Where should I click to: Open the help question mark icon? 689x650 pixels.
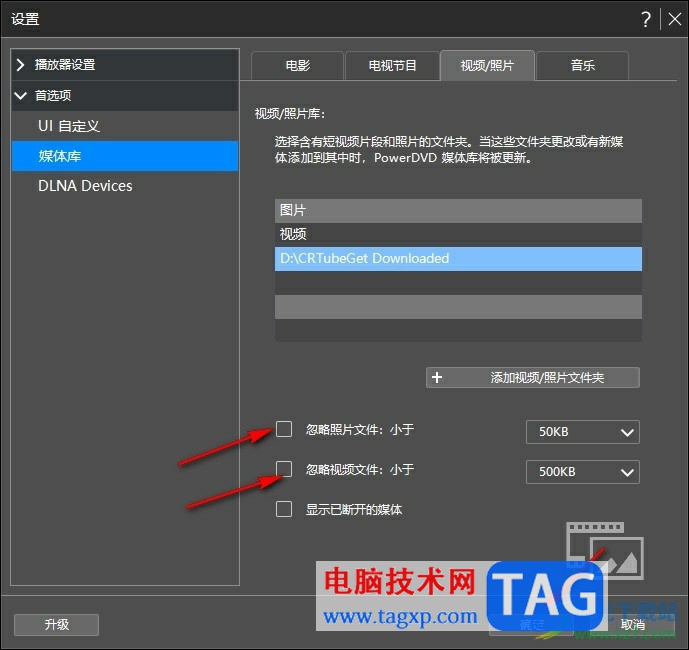click(x=645, y=19)
